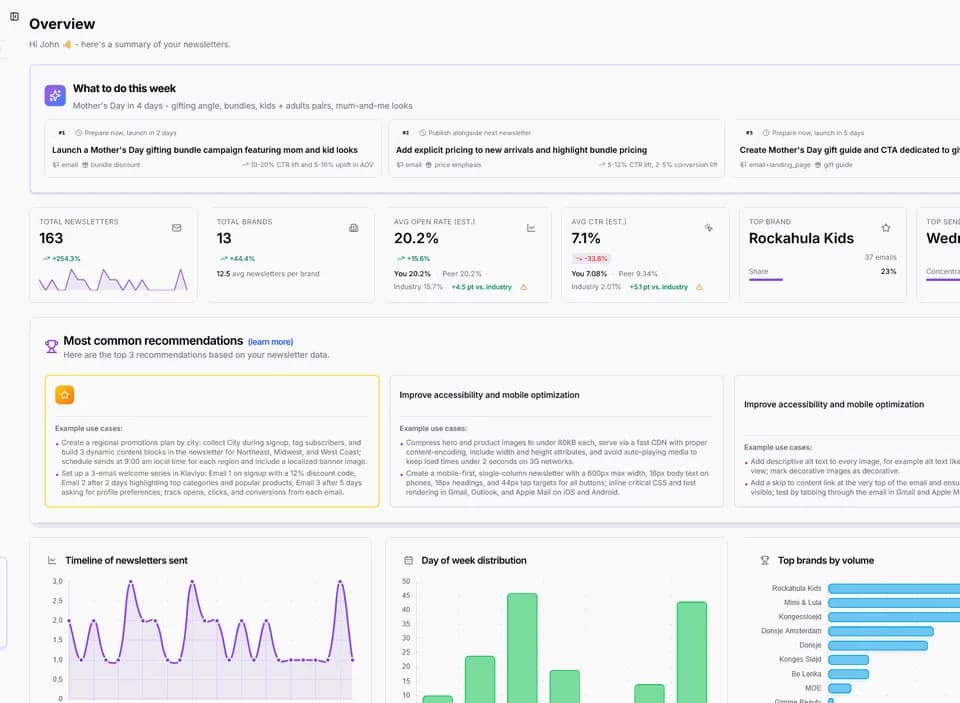Click the +4.5 pt vs. industry text

481,287
